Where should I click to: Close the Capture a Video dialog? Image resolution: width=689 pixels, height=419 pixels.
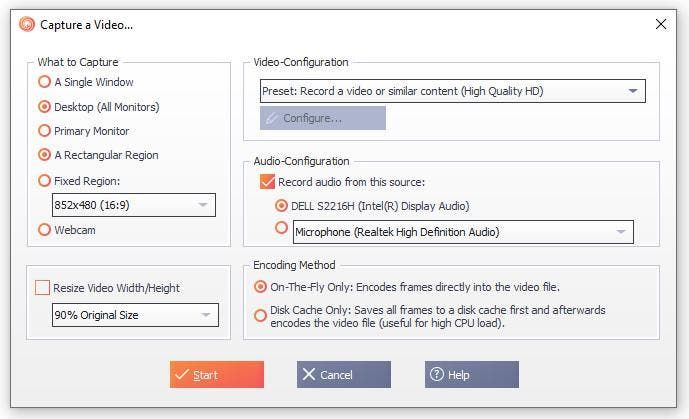click(x=660, y=24)
